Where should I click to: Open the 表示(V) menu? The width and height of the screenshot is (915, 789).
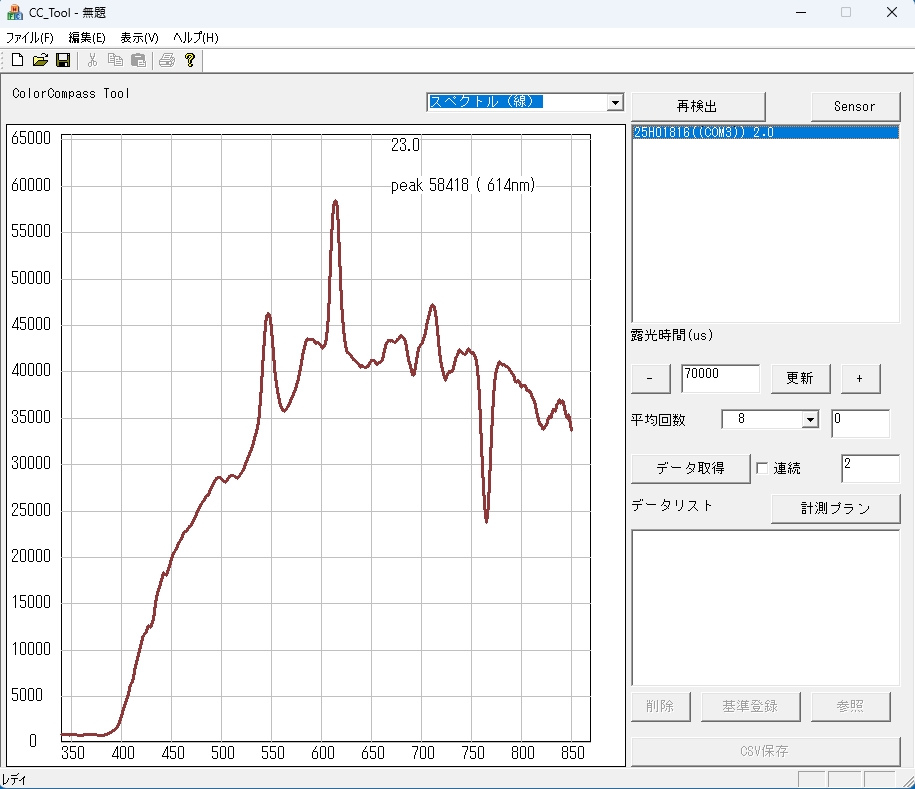point(139,38)
